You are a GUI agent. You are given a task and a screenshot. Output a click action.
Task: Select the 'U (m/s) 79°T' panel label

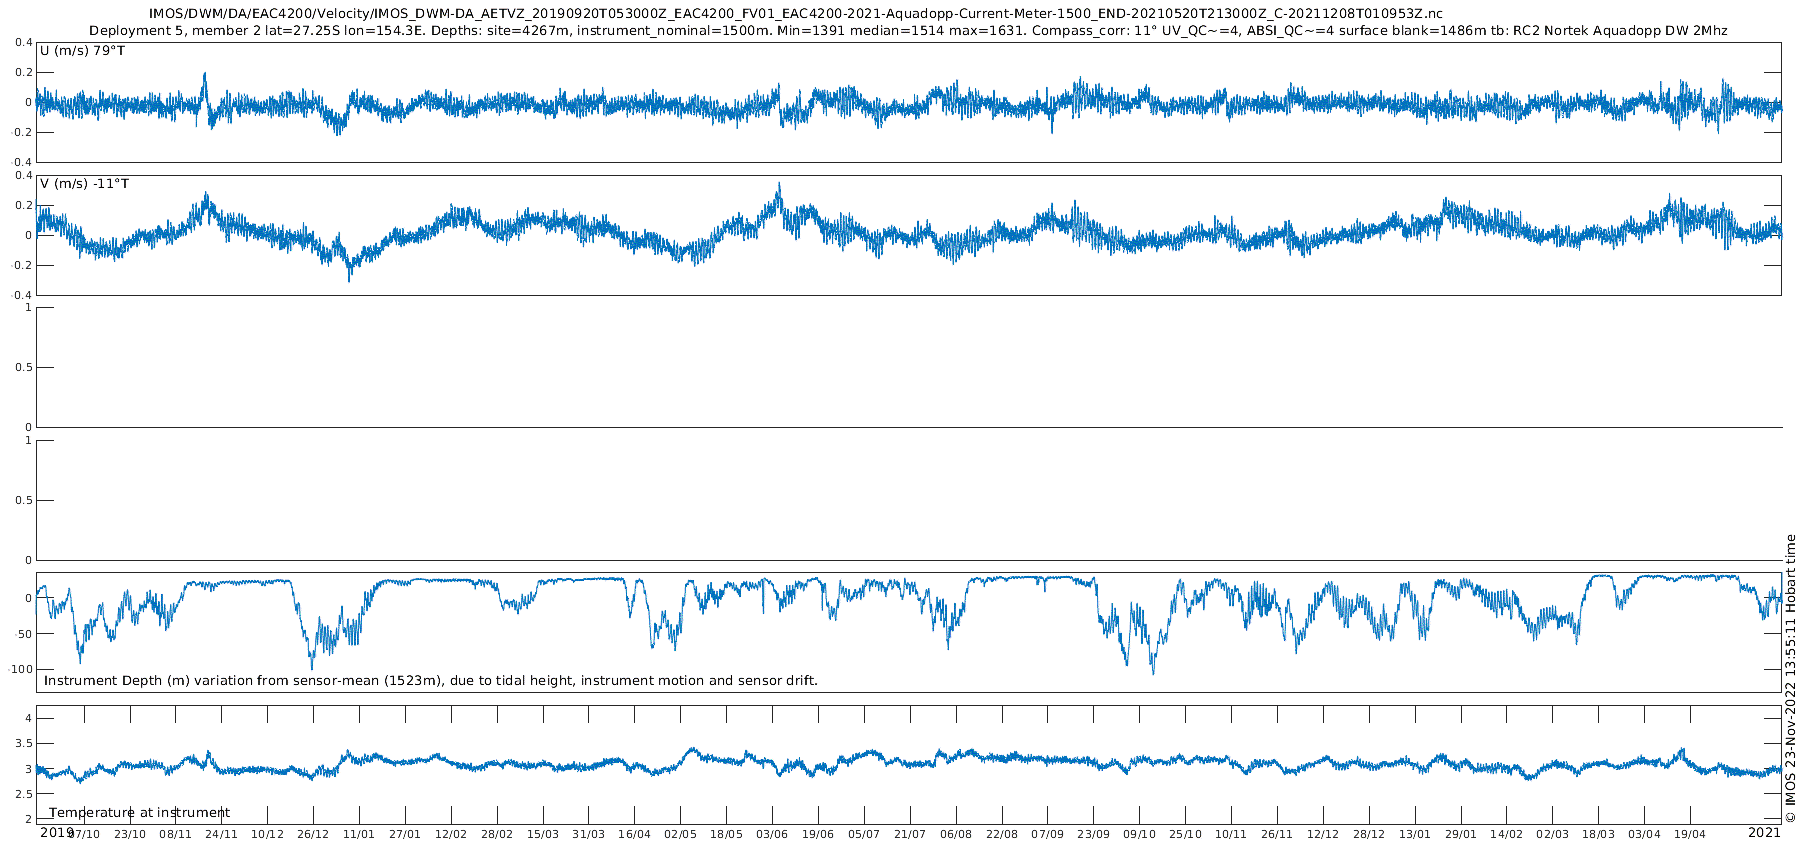pos(83,51)
